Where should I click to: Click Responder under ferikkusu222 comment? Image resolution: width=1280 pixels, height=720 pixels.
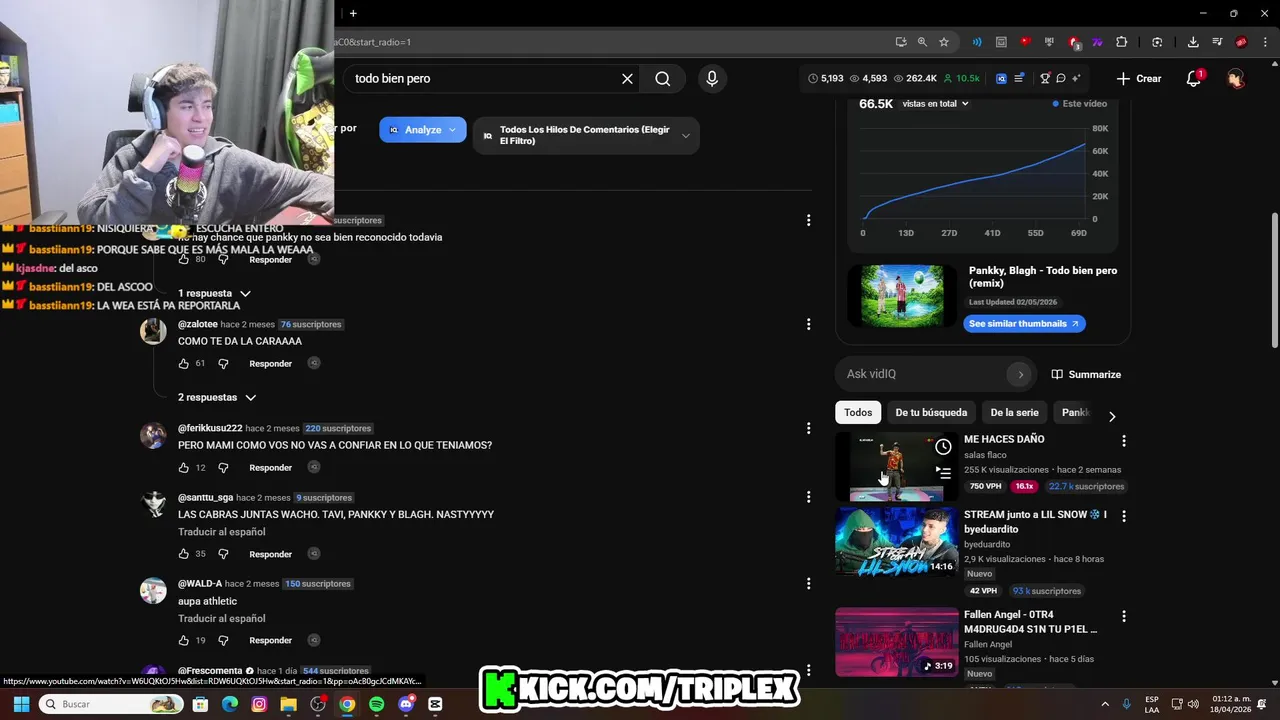pos(270,468)
